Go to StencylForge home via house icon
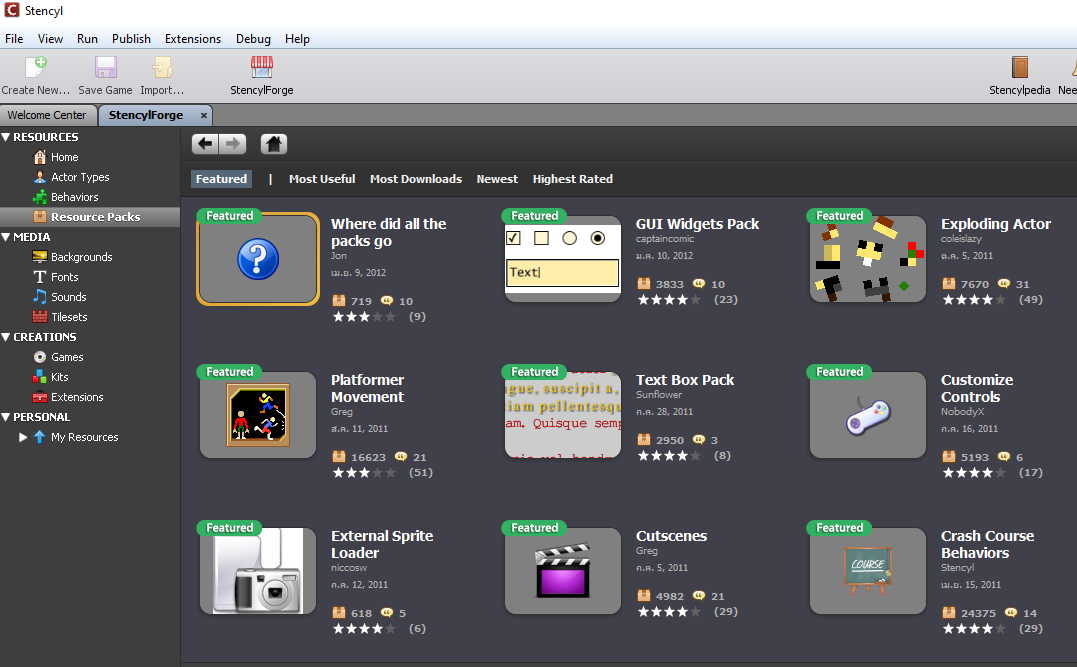This screenshot has height=667, width=1077. coord(273,144)
